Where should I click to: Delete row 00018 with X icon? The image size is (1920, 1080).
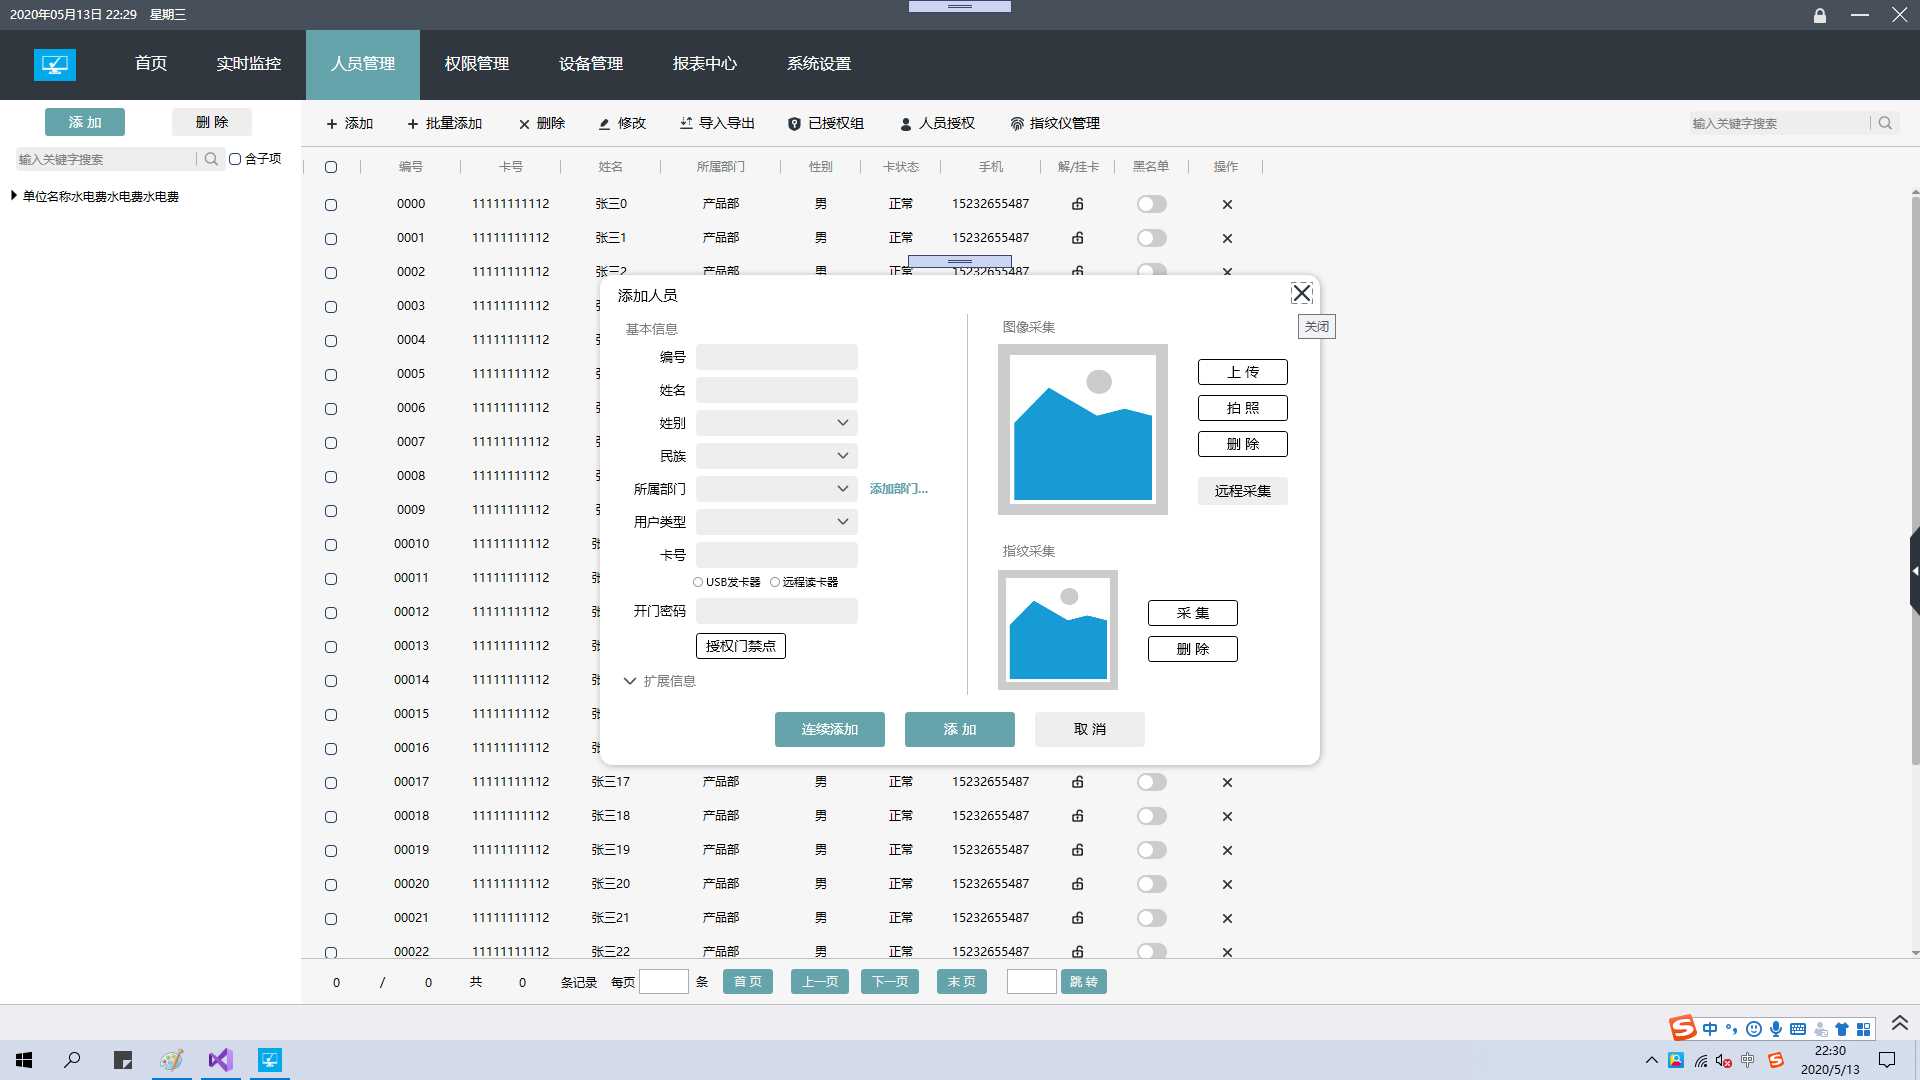point(1227,816)
